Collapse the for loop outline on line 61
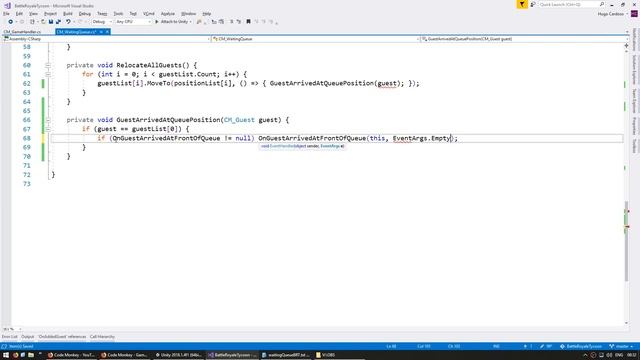This screenshot has width=640, height=360. pyautogui.click(x=48, y=74)
